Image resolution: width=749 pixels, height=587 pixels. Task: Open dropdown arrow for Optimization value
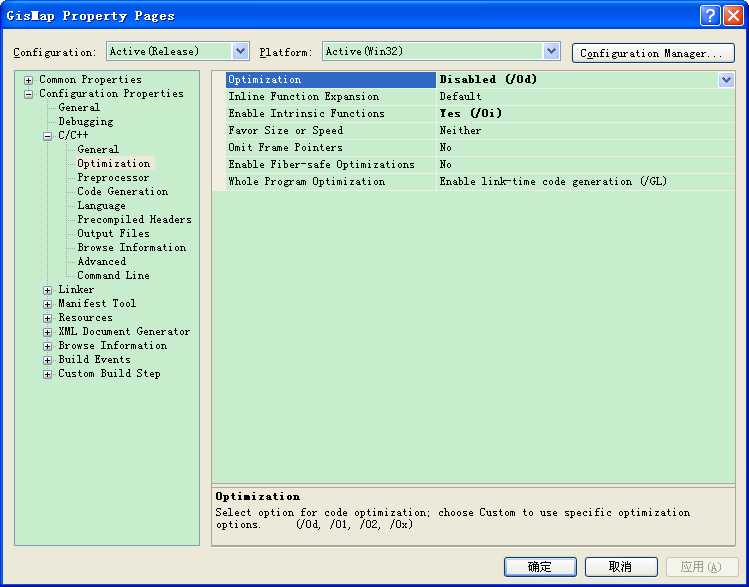726,80
